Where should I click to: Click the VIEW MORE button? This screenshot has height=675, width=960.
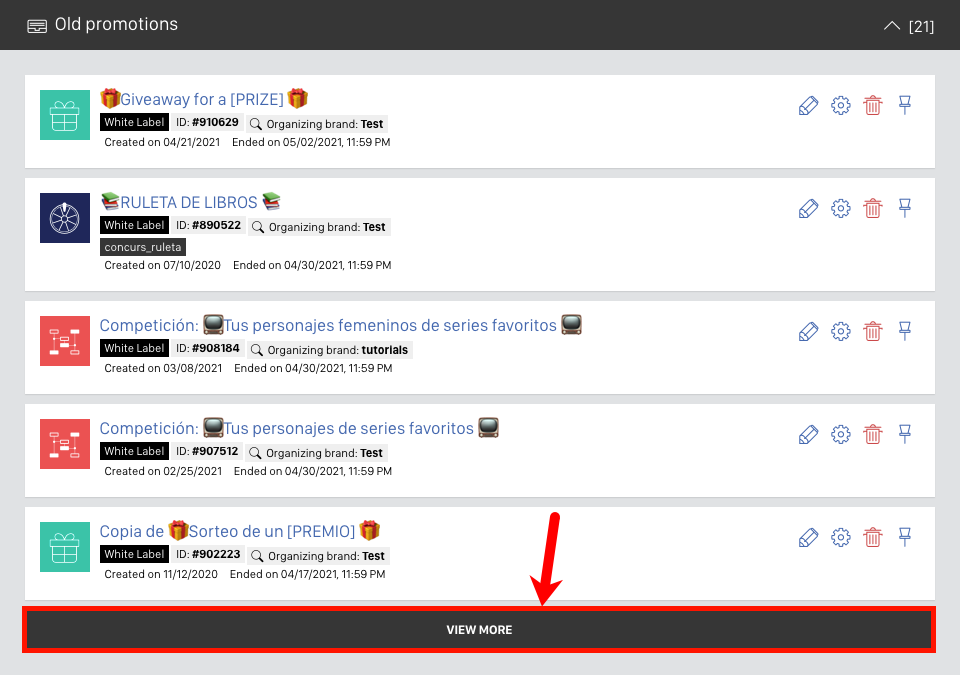point(479,630)
